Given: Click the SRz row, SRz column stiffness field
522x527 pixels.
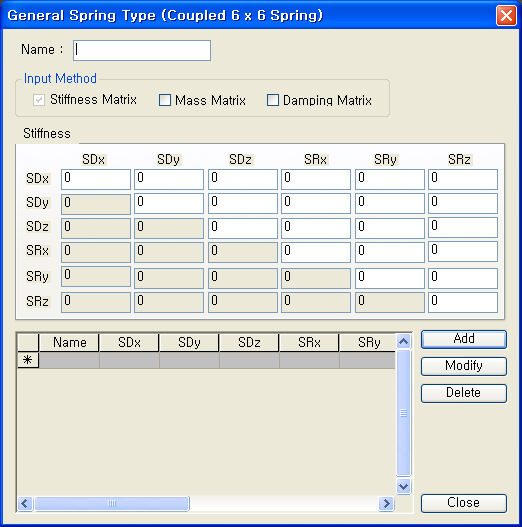Looking at the screenshot, I should 463,302.
